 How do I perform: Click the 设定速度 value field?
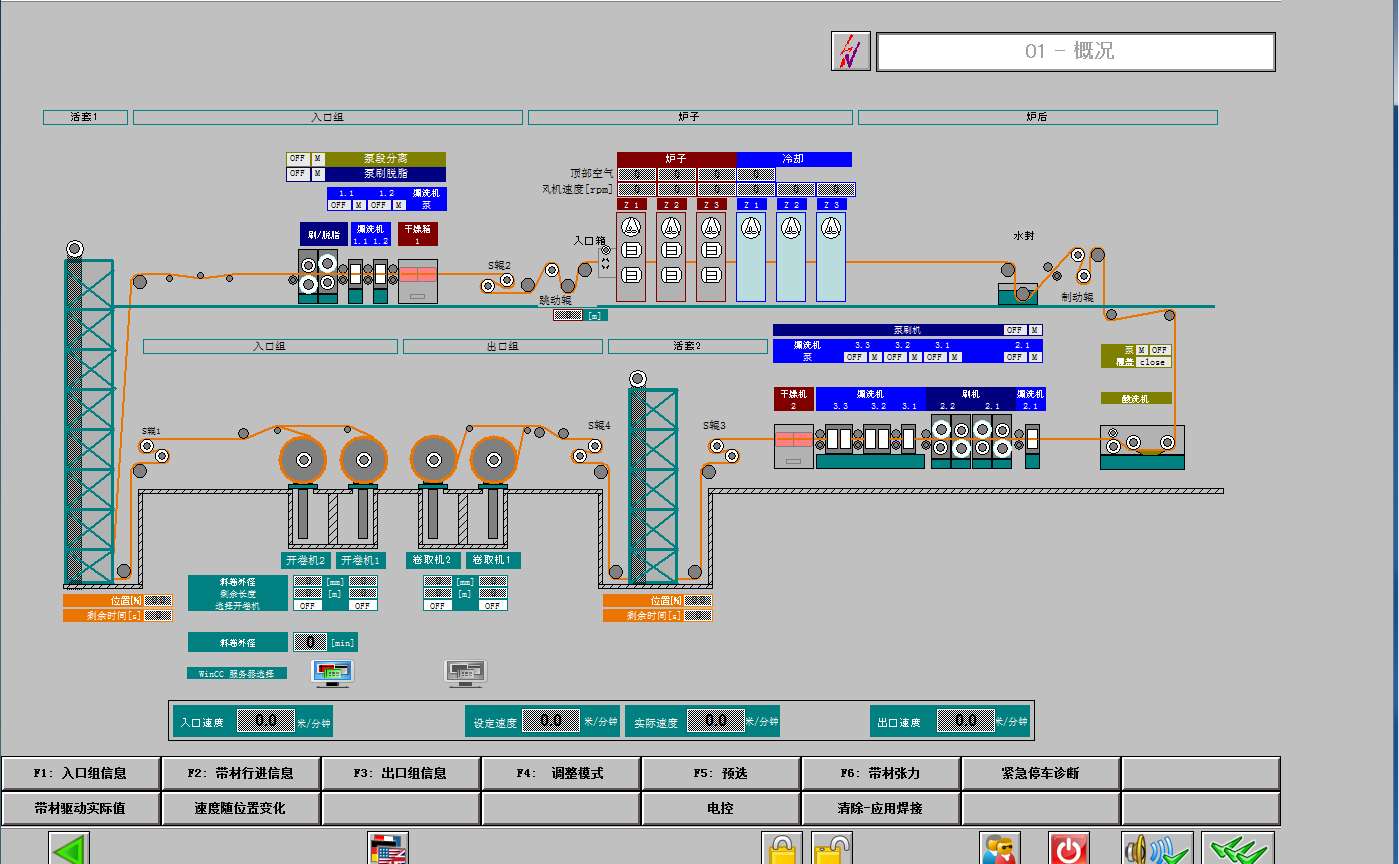click(551, 721)
